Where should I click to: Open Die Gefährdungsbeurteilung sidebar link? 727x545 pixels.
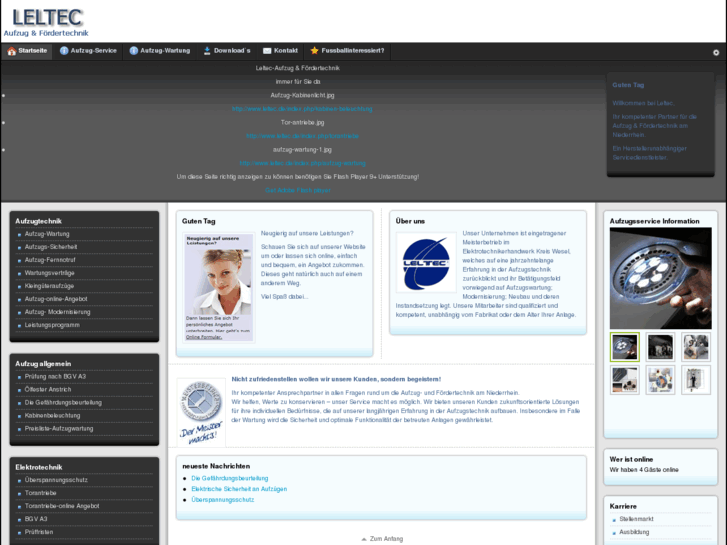click(63, 403)
